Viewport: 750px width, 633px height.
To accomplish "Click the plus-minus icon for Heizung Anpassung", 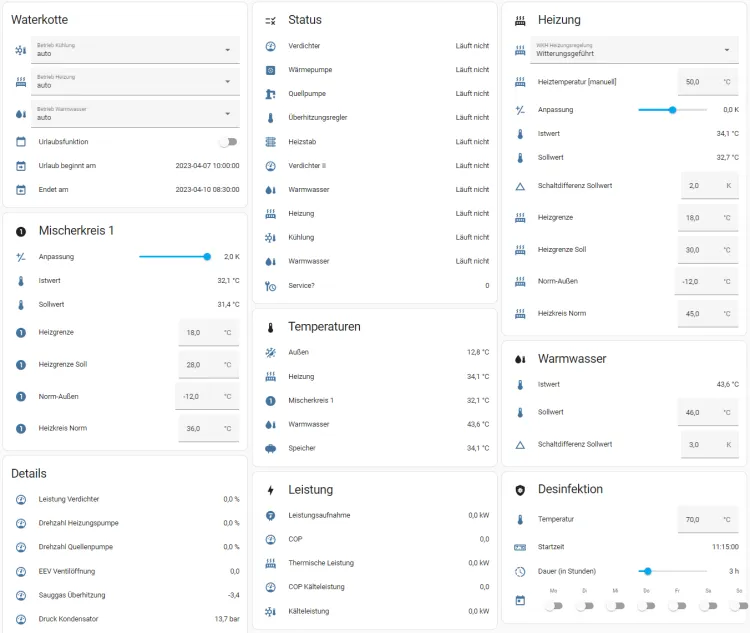I will 520,110.
